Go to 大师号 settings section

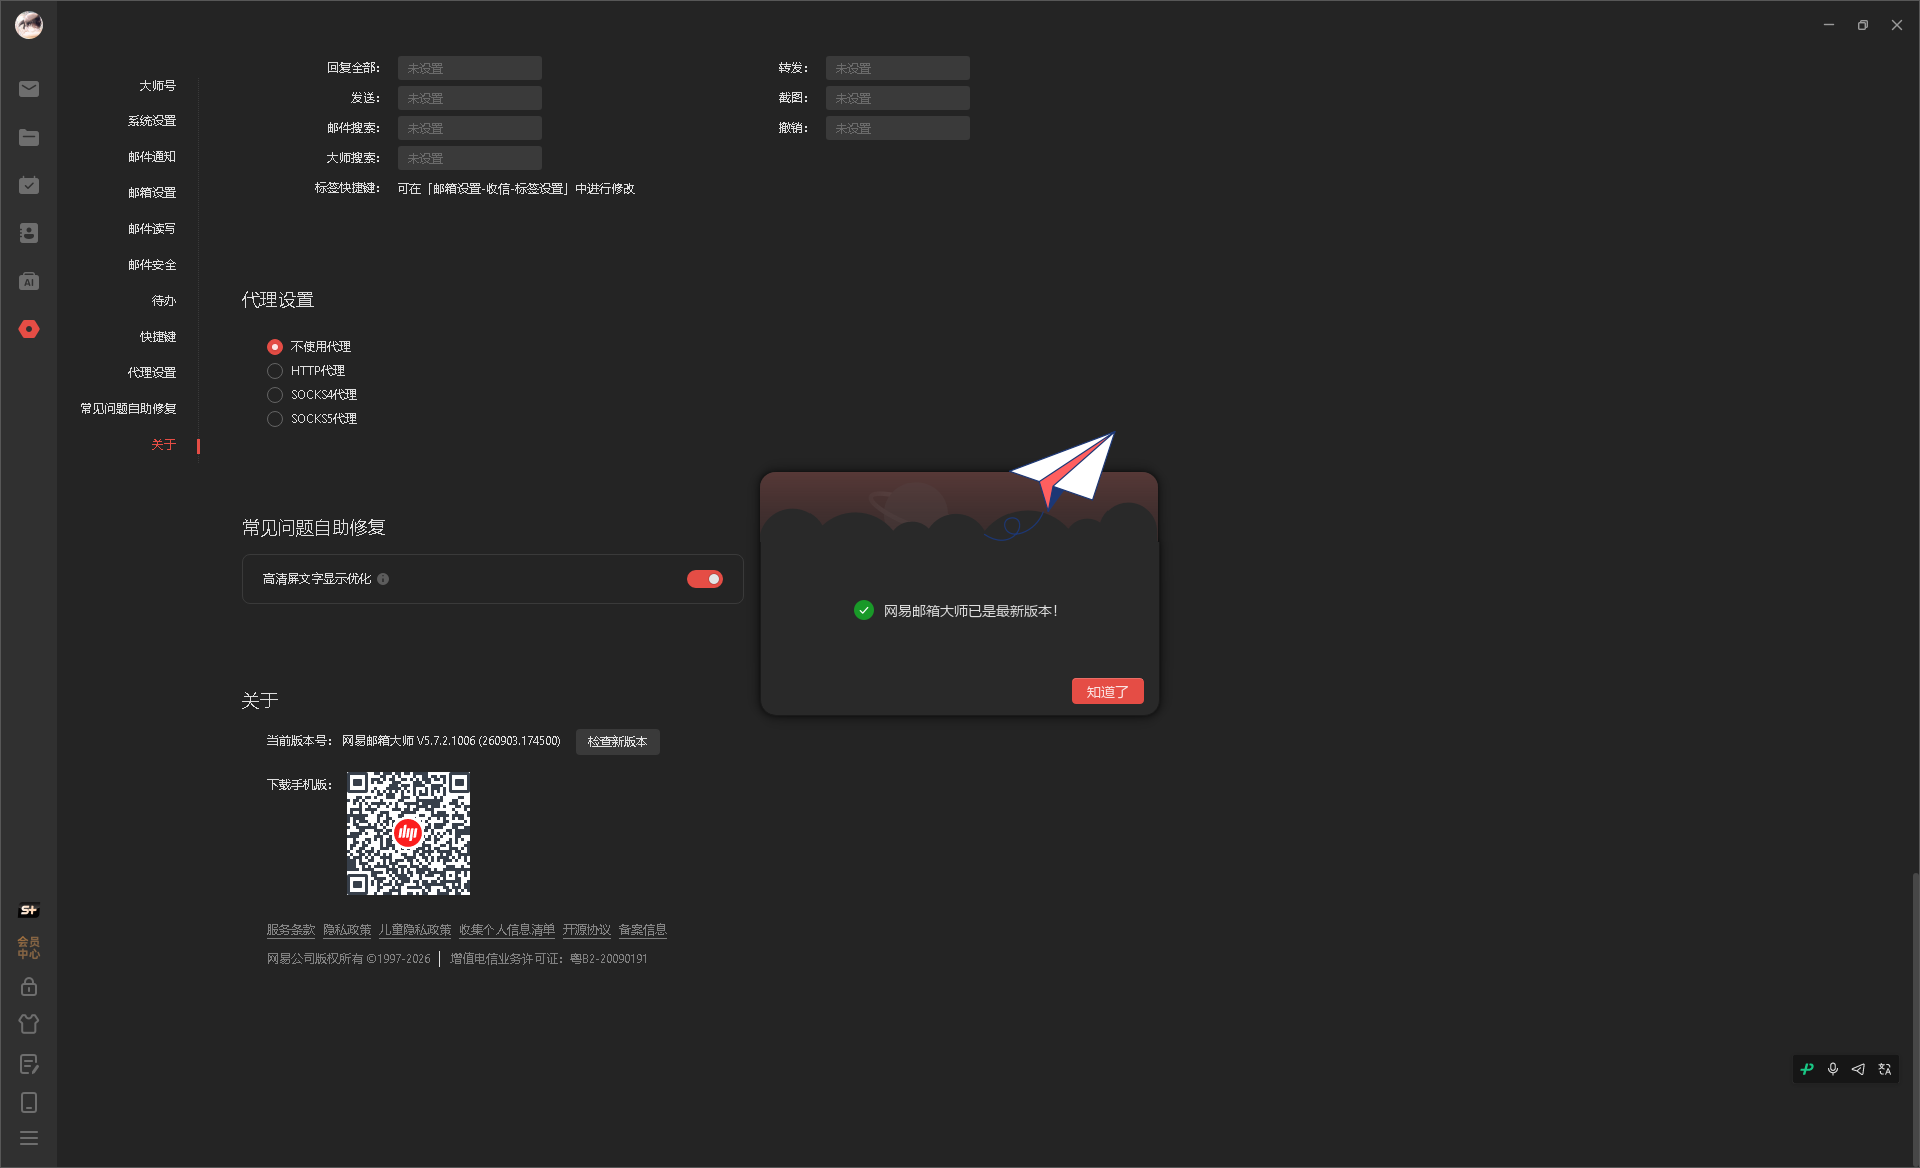click(x=157, y=86)
